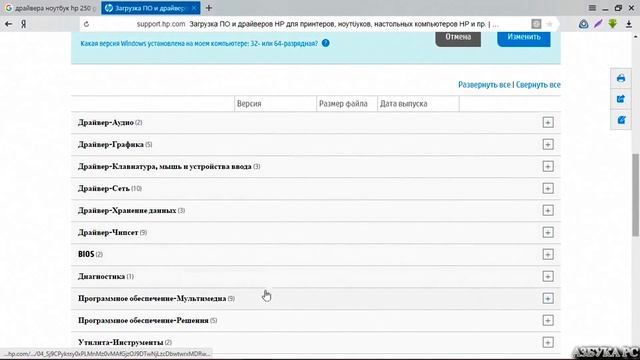The image size is (640, 360).
Task: Open the 32- or 64-bit Windows version link
Action: click(x=199, y=43)
